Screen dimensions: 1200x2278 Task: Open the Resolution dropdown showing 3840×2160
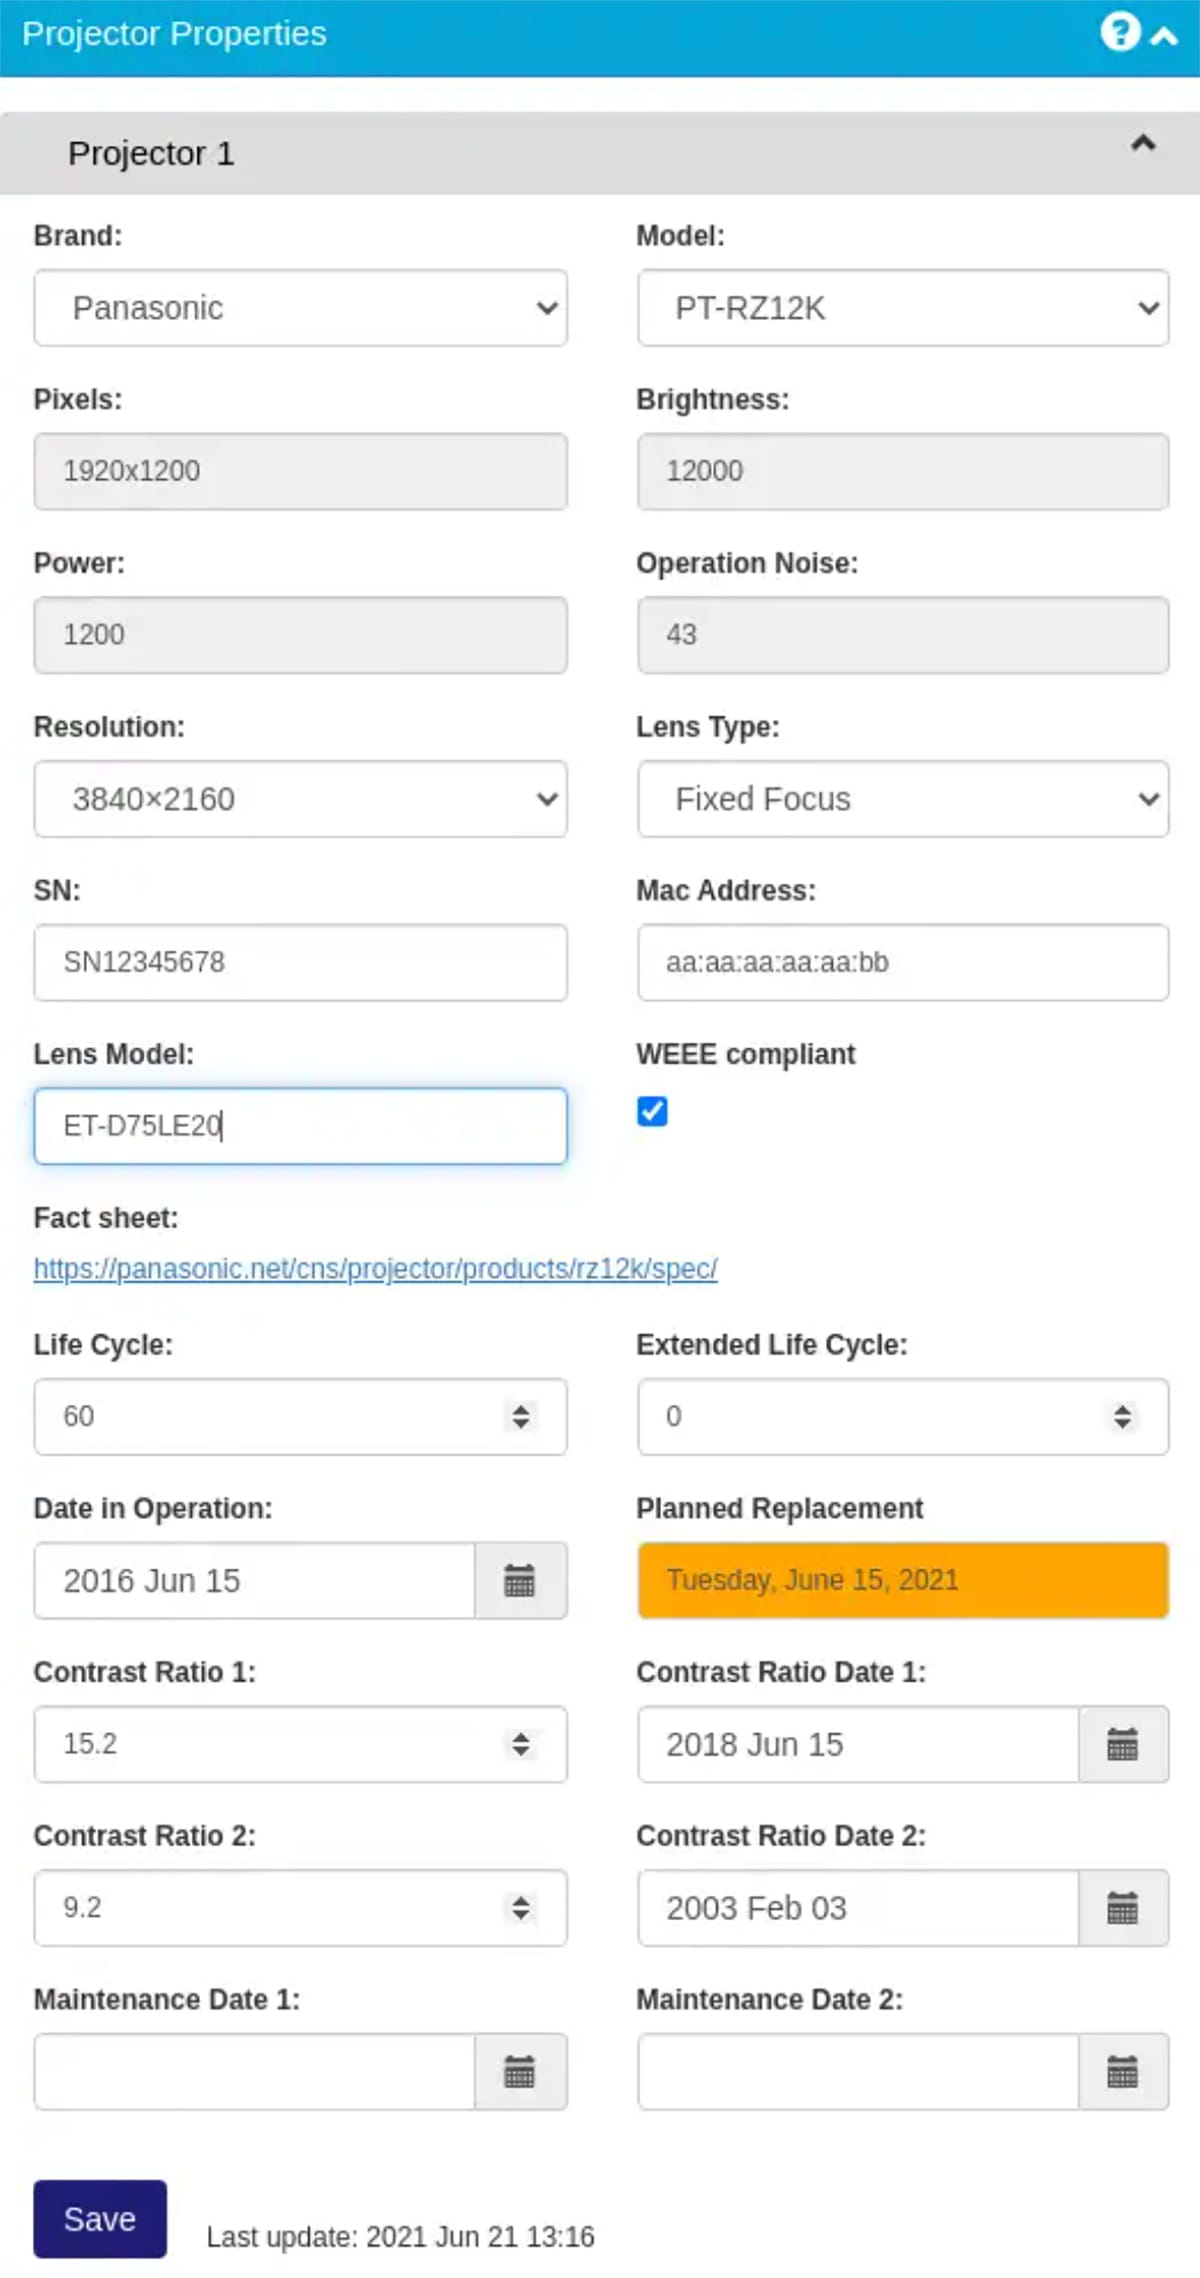point(300,799)
